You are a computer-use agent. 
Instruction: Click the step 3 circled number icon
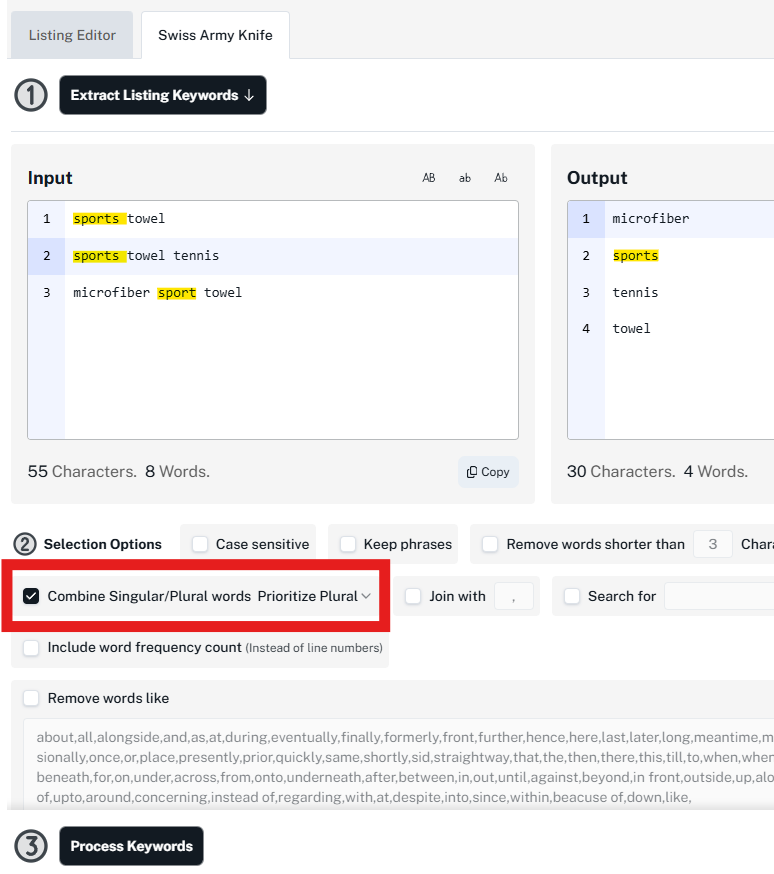click(31, 846)
